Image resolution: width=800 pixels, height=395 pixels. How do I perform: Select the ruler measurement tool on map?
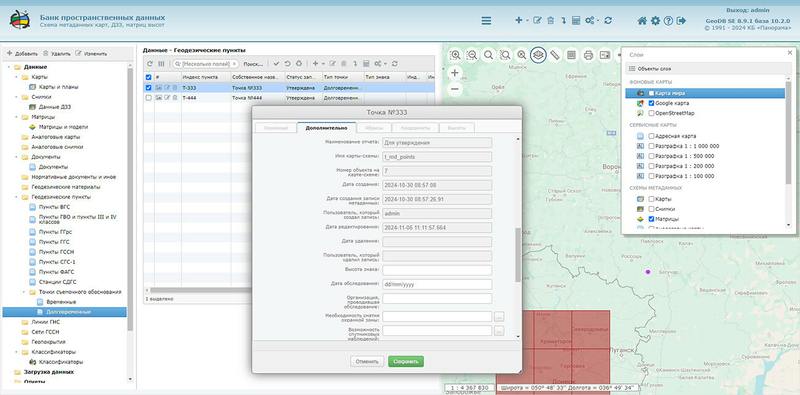555,55
